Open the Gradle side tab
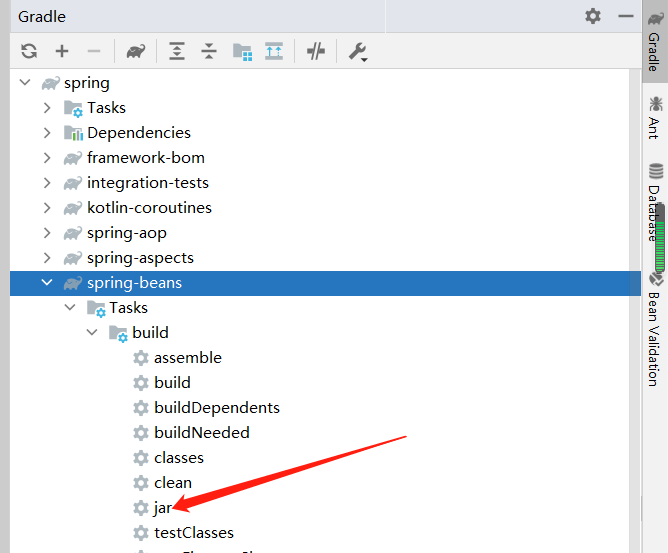The height and width of the screenshot is (553, 668). click(655, 42)
